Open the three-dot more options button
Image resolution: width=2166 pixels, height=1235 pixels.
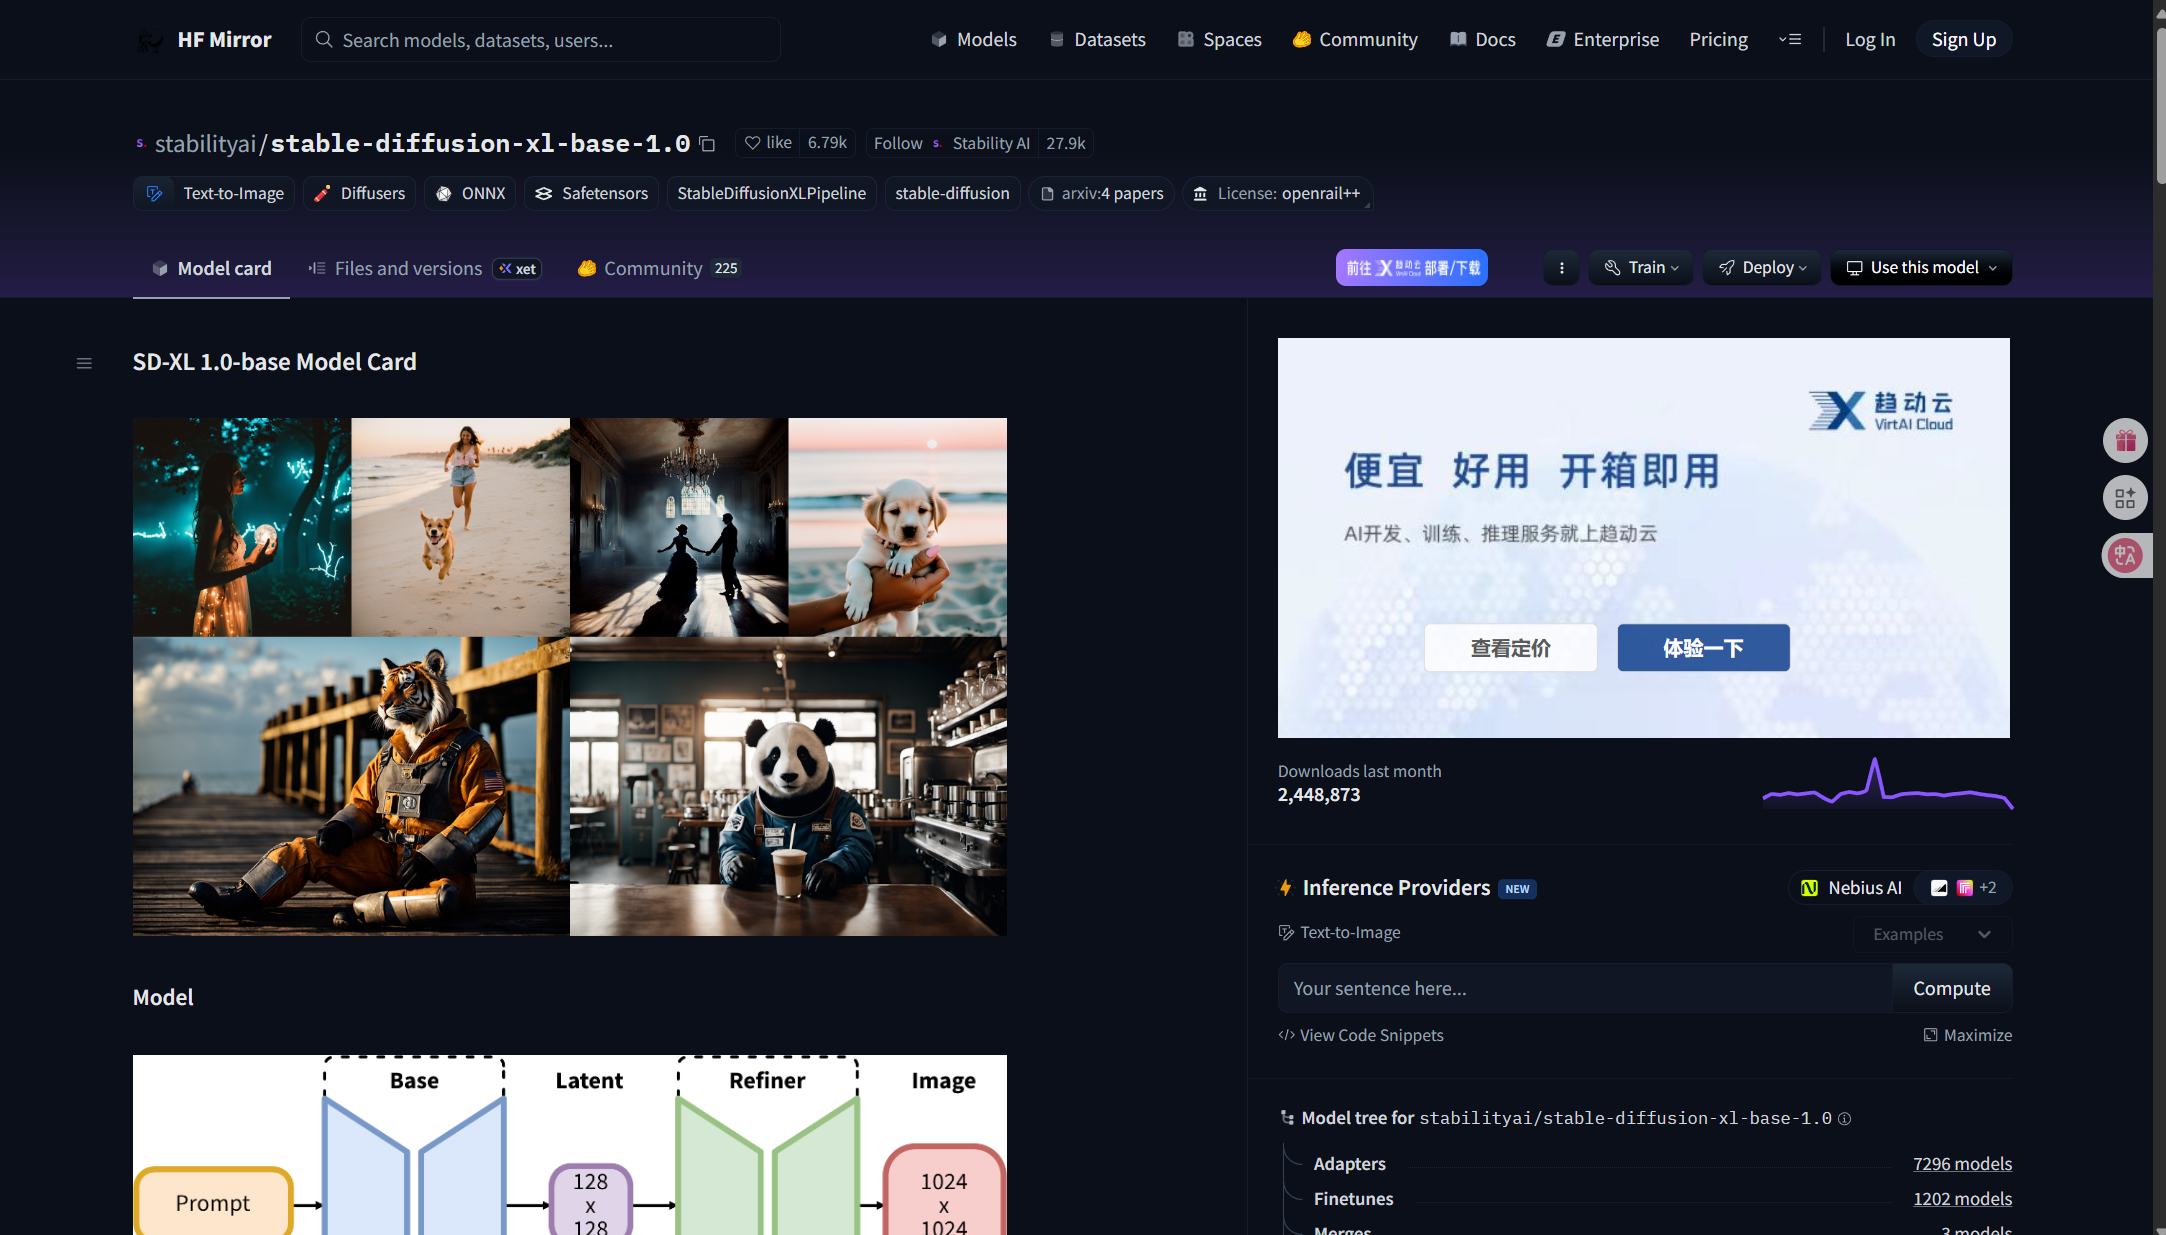[1561, 268]
